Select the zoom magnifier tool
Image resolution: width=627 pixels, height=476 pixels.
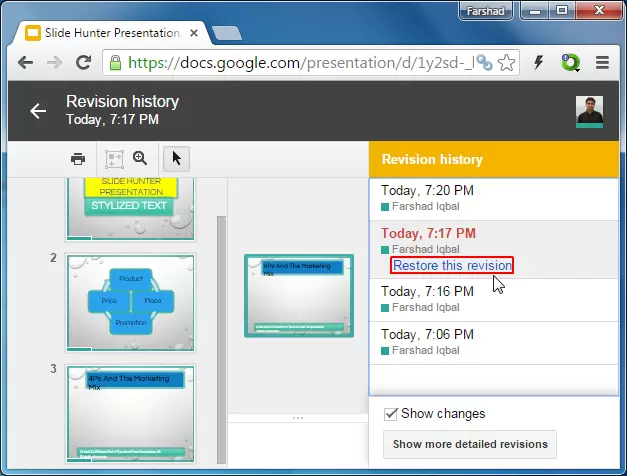(x=140, y=159)
